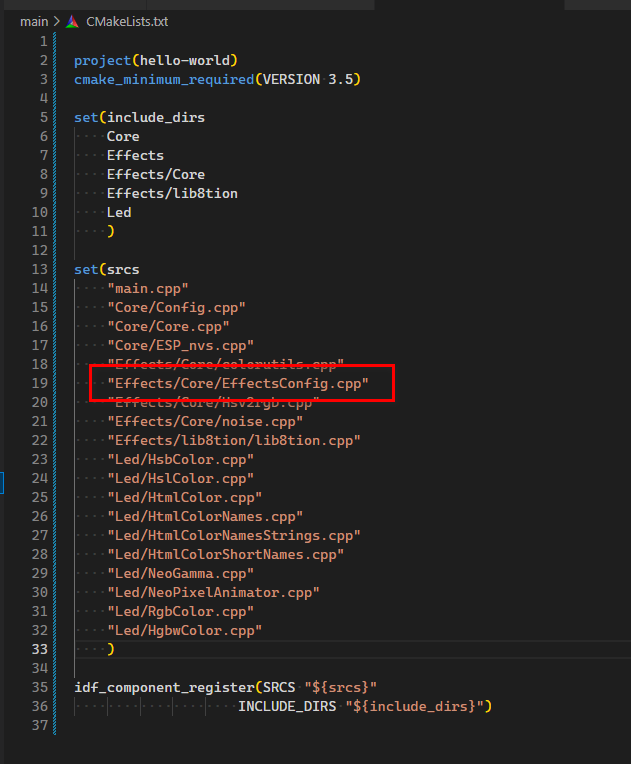
Task: Click "${include_dirs}" variable on line 36
Action: click(415, 707)
